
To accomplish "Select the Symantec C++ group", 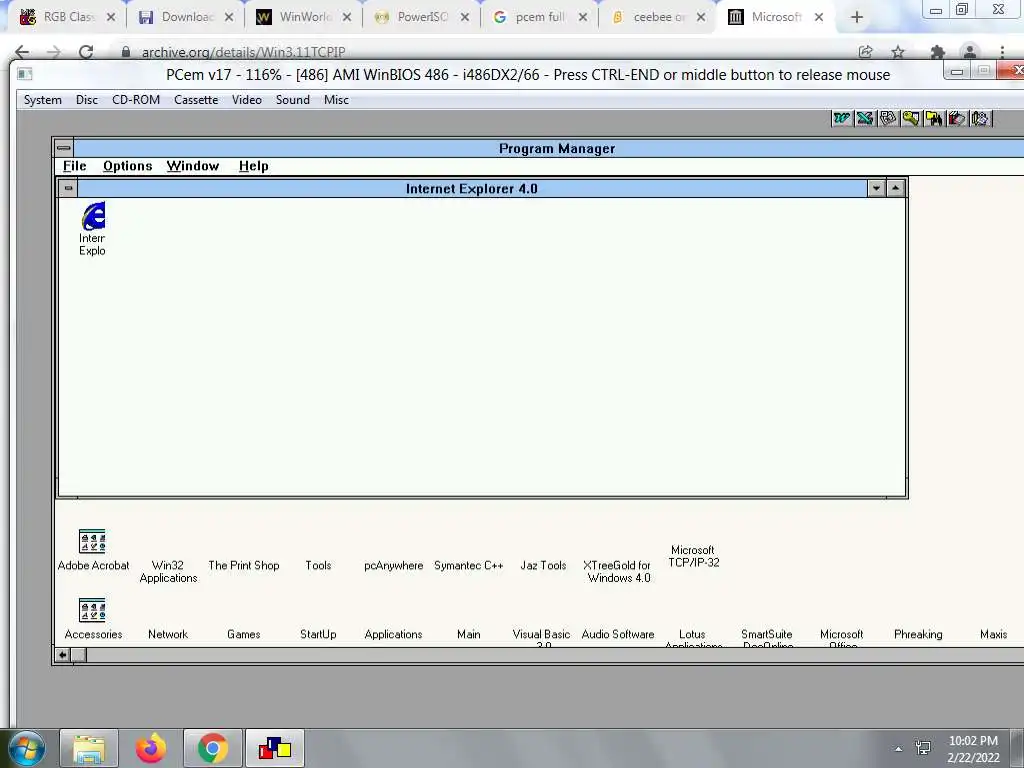I will pos(468,566).
